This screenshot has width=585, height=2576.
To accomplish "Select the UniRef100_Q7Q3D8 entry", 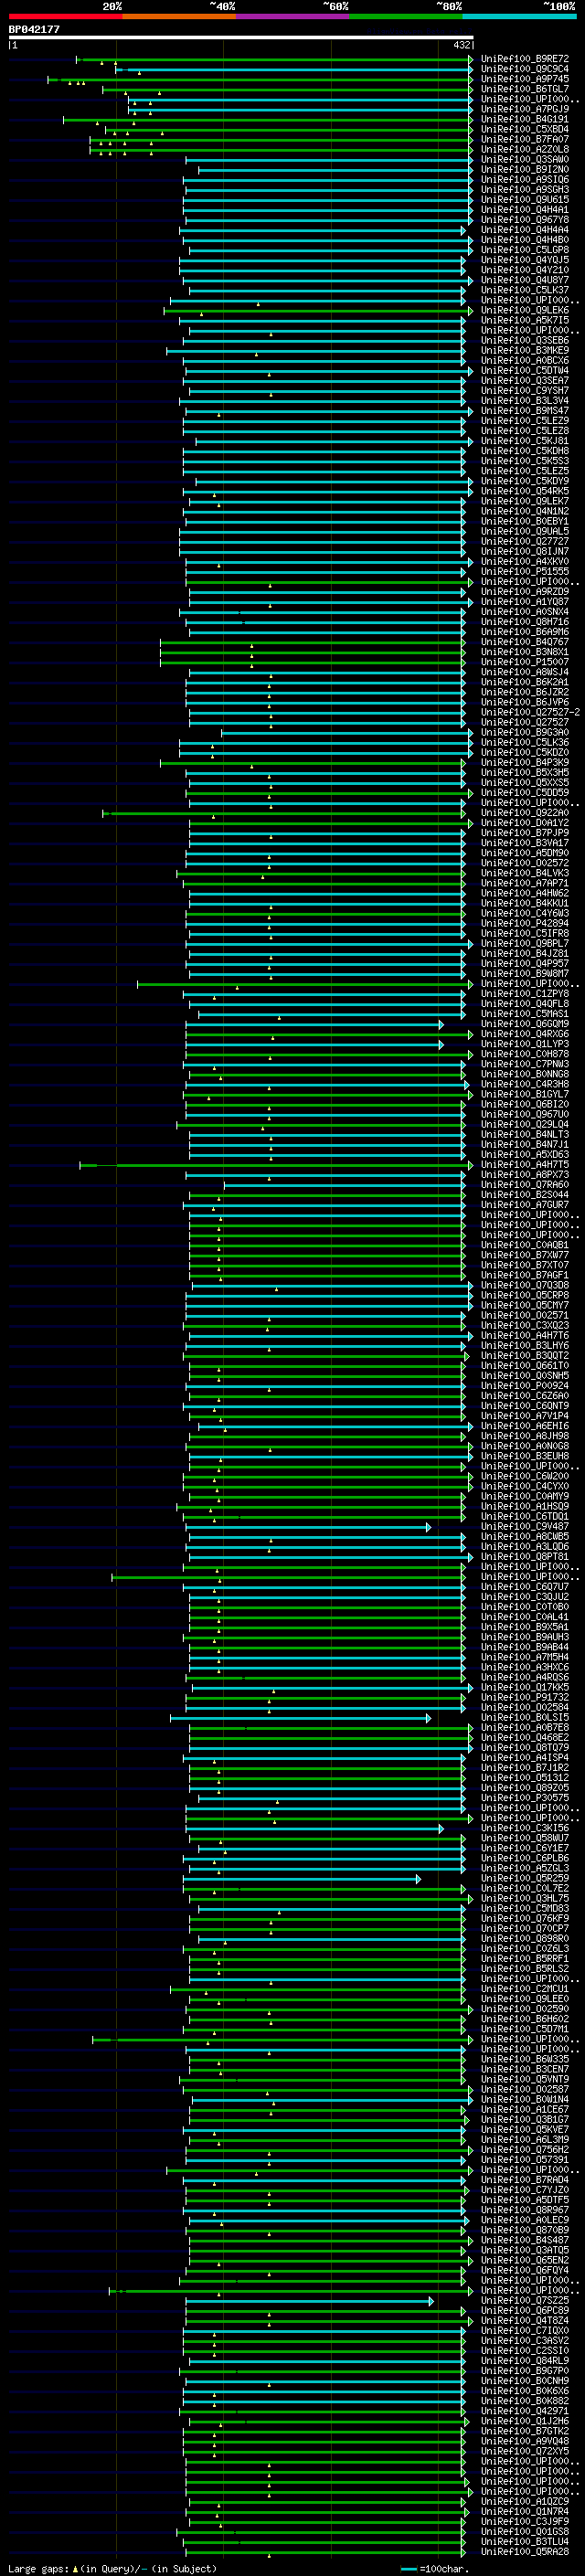I will click(x=524, y=1285).
